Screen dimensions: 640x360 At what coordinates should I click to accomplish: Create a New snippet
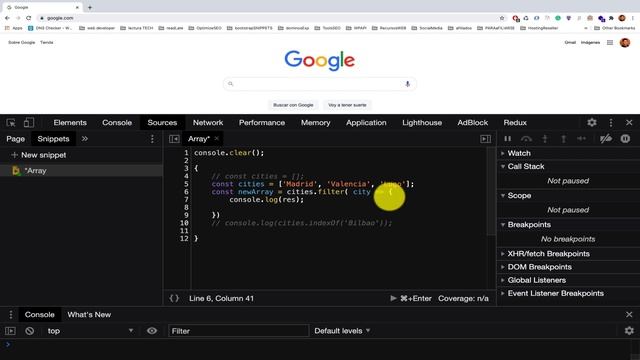click(x=38, y=155)
